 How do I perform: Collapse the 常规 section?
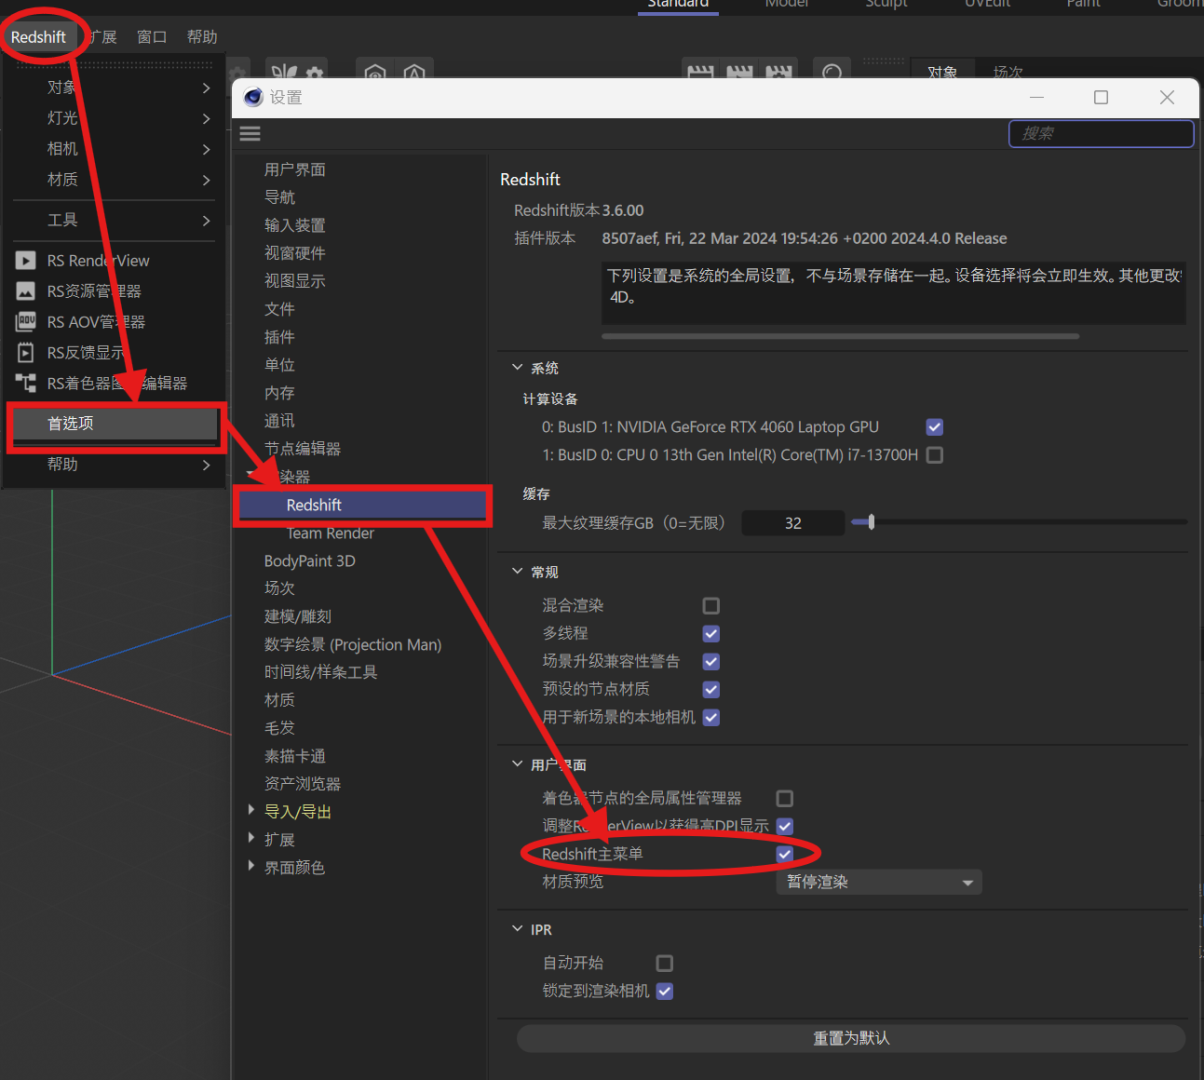pos(517,572)
